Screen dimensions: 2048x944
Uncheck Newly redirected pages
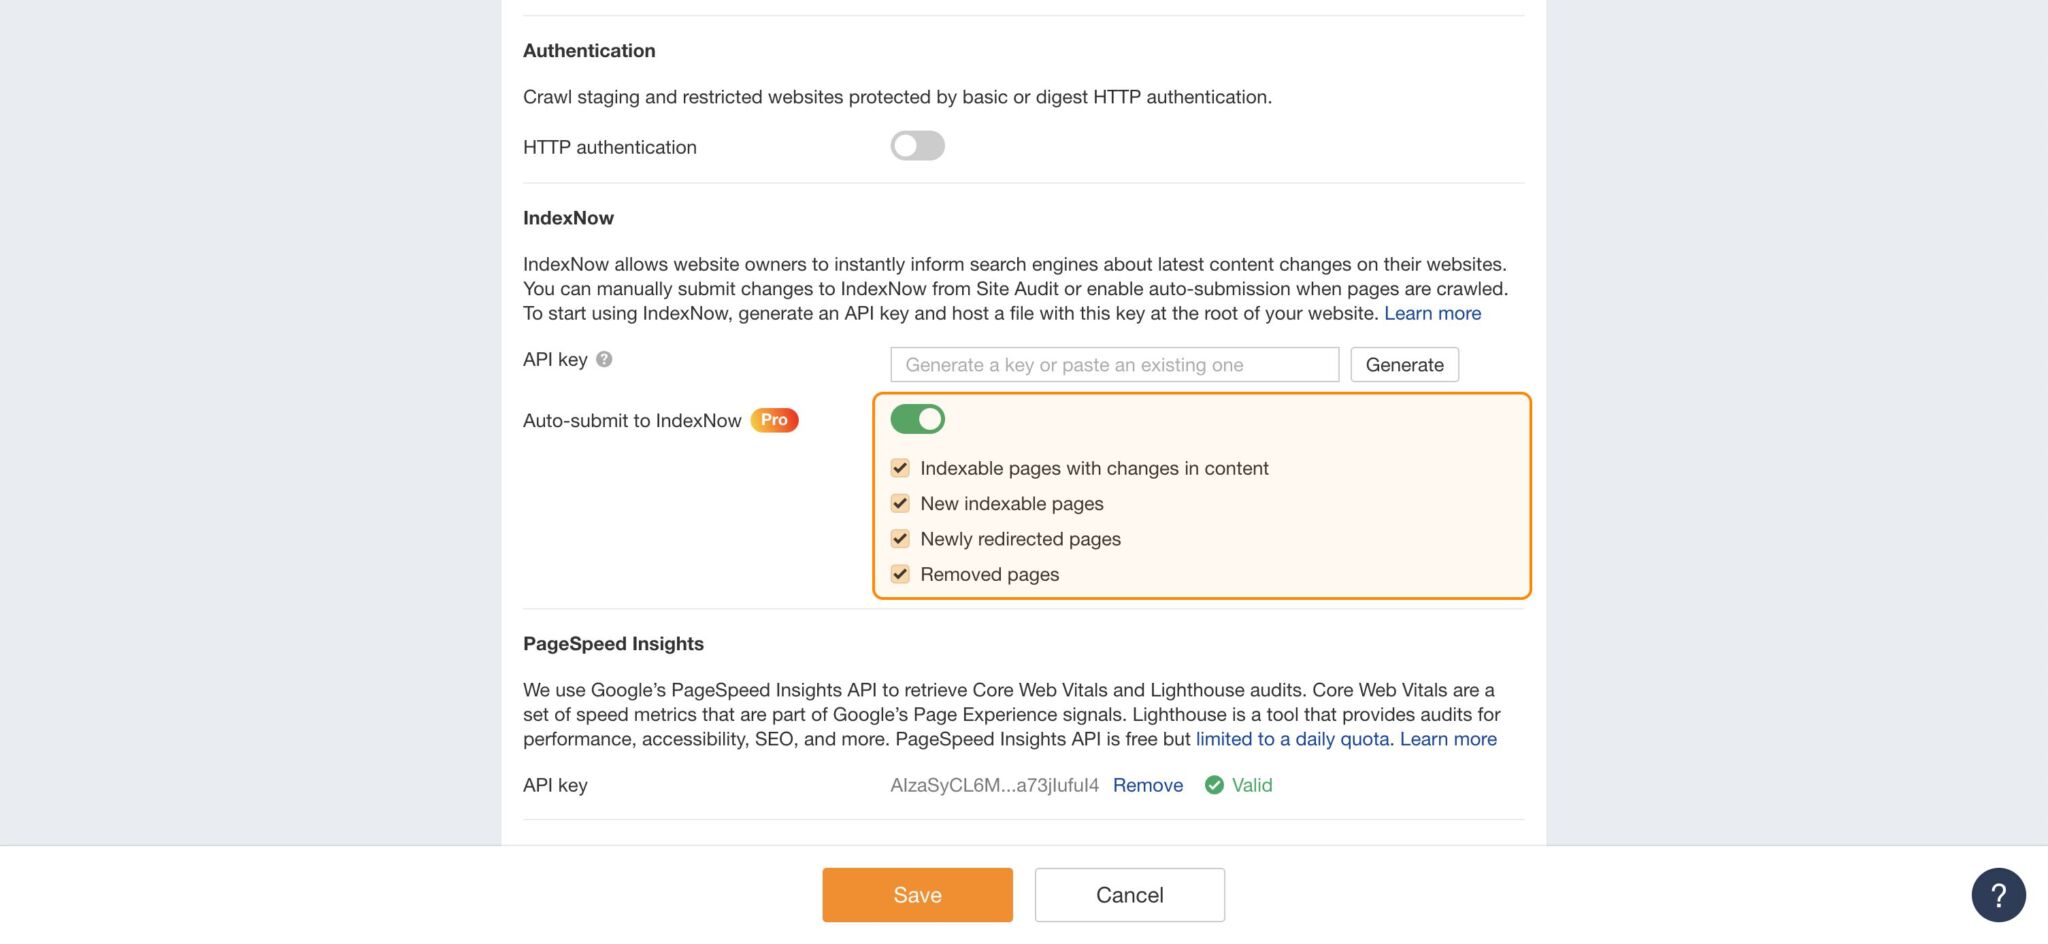[899, 538]
